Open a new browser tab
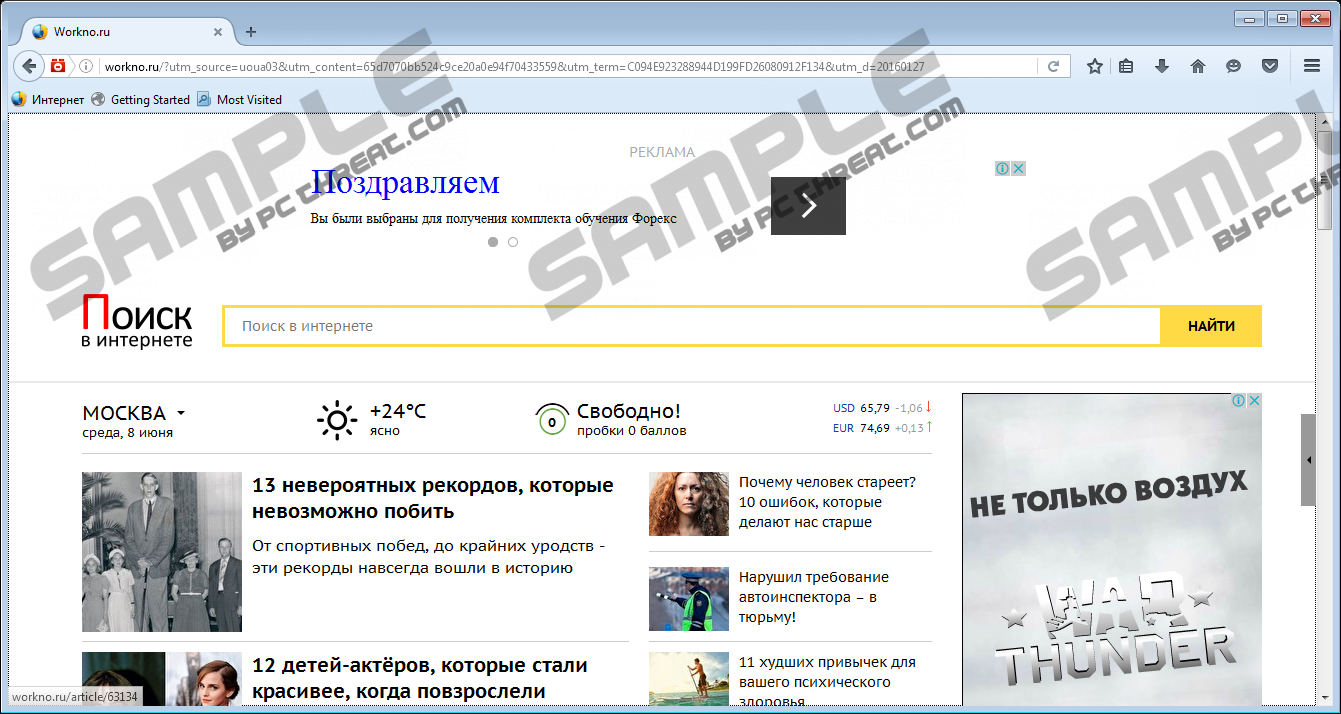Screen dimensions: 1341x714 (251, 32)
